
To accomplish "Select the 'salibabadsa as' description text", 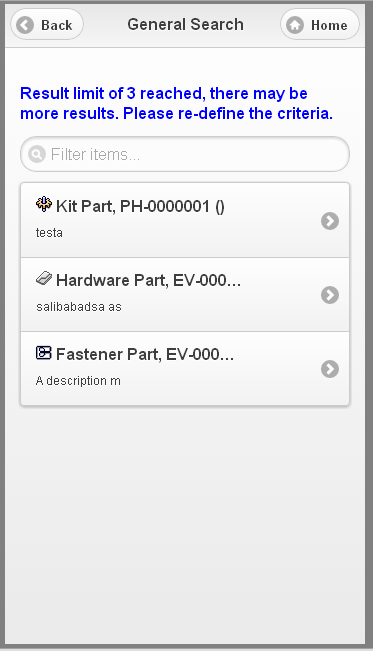I will (79, 307).
